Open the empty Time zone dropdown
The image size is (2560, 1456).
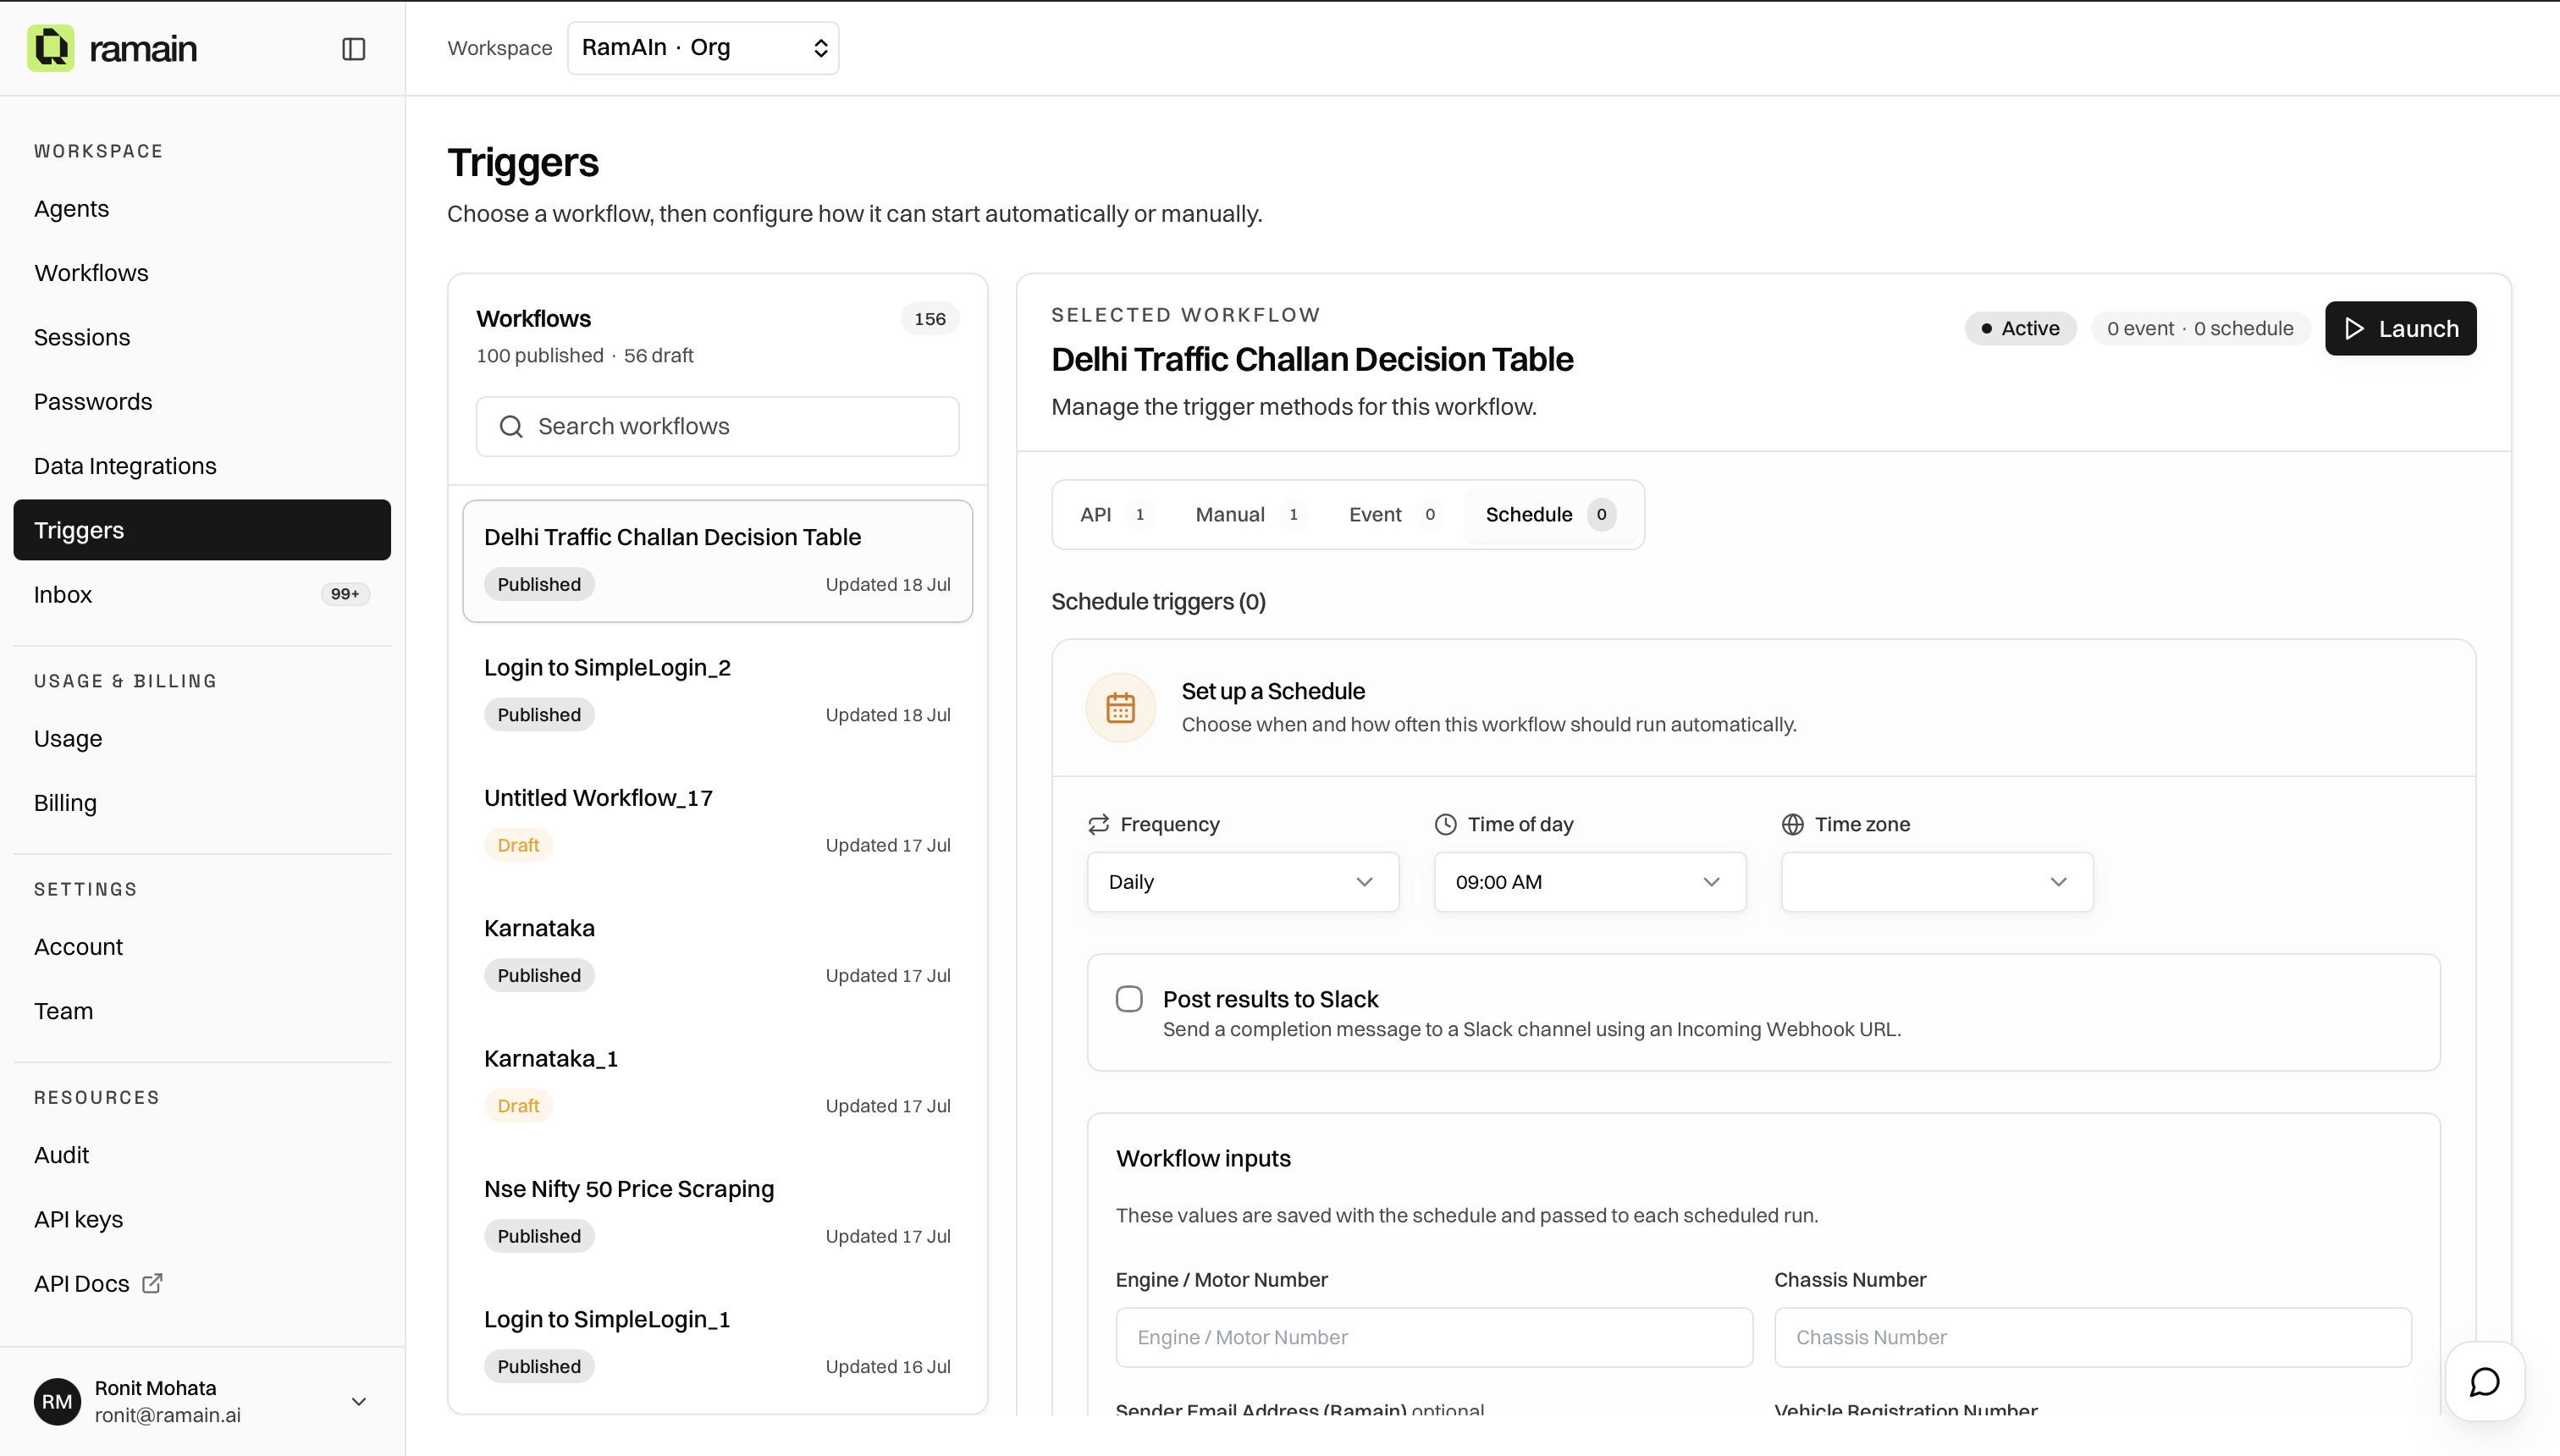coord(1936,882)
